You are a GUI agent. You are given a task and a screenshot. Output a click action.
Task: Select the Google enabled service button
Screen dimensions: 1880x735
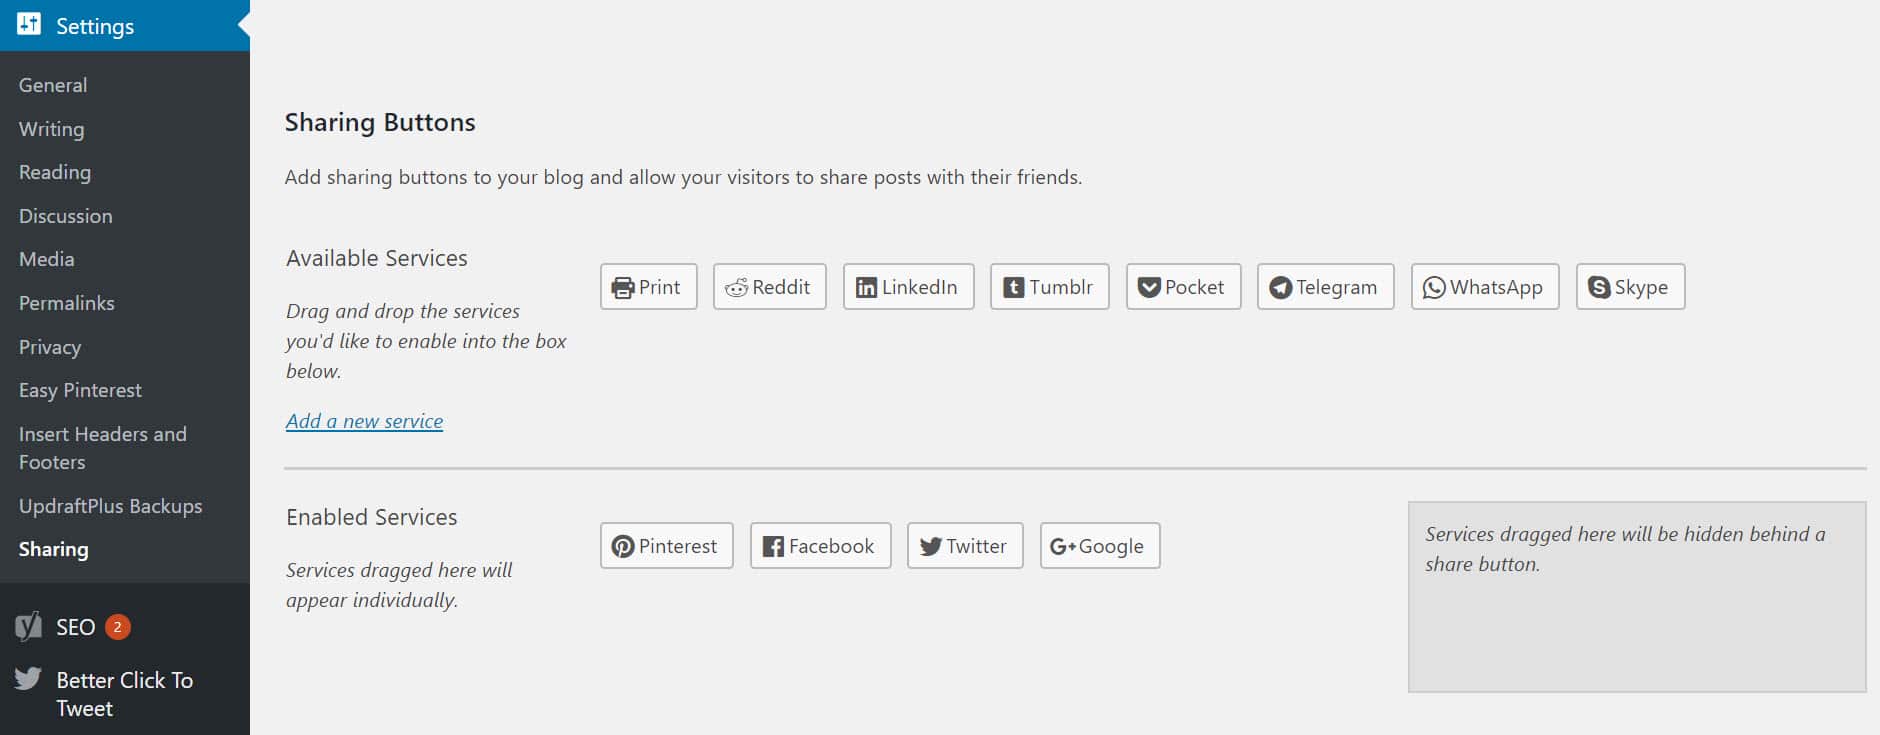point(1100,546)
